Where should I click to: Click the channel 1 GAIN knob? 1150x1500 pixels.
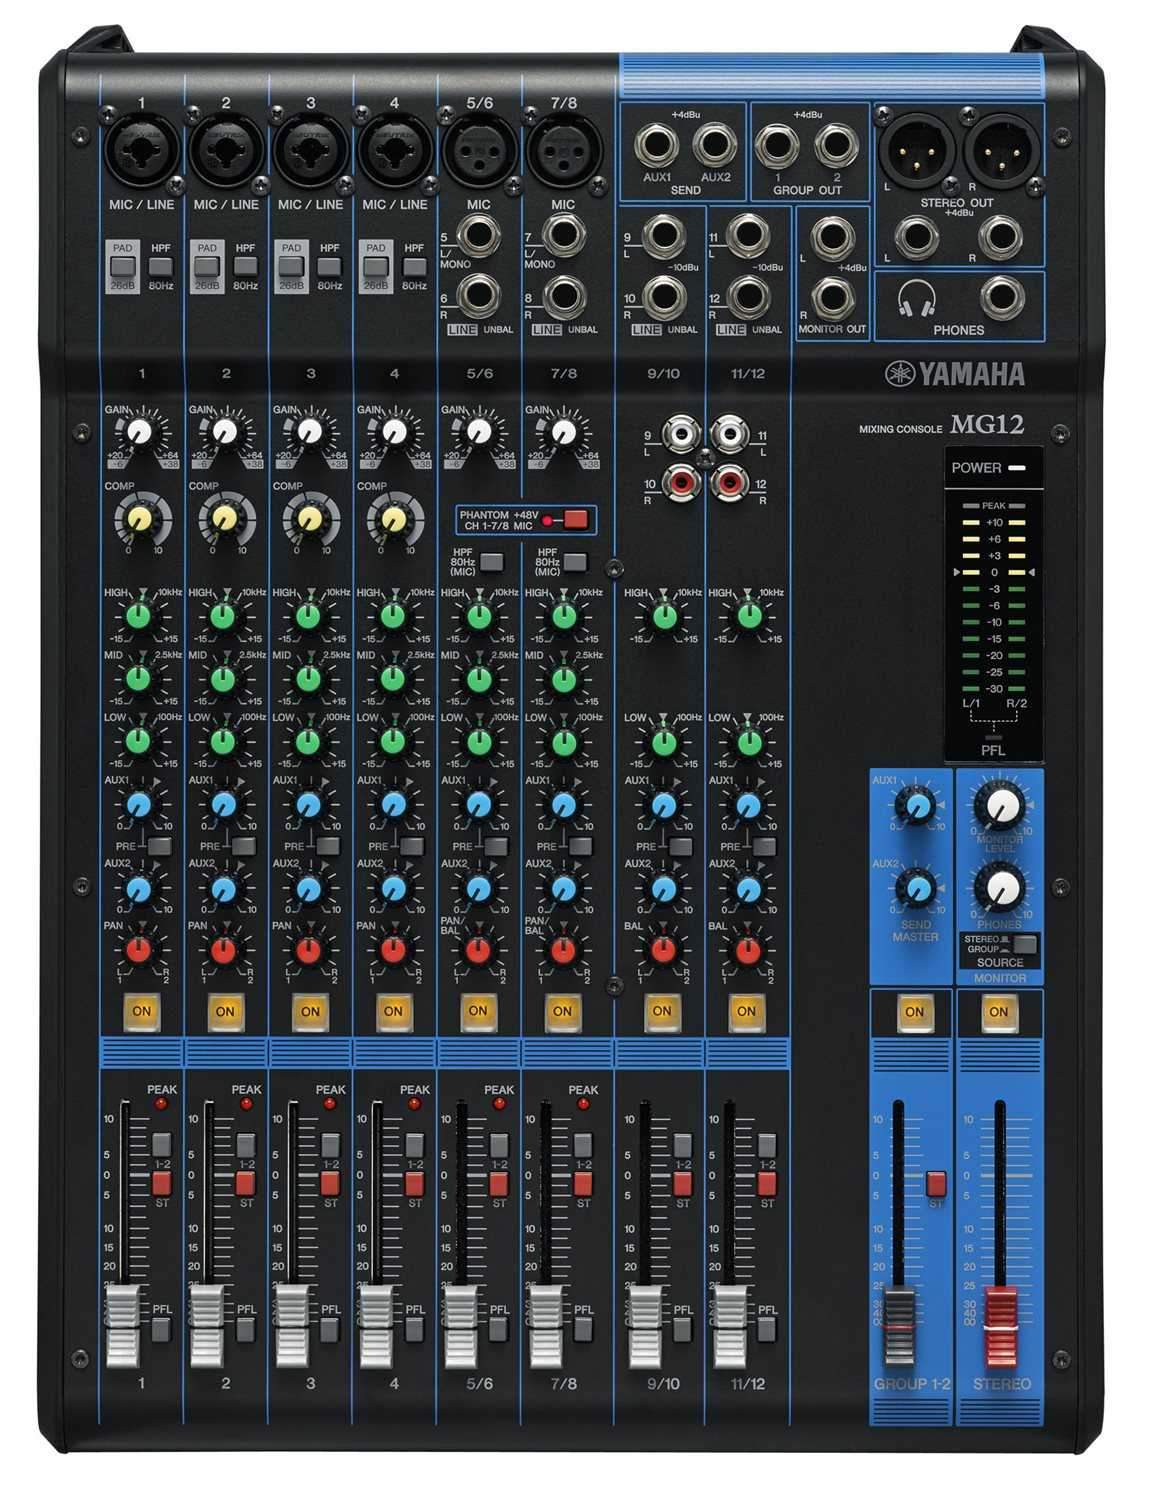[139, 432]
